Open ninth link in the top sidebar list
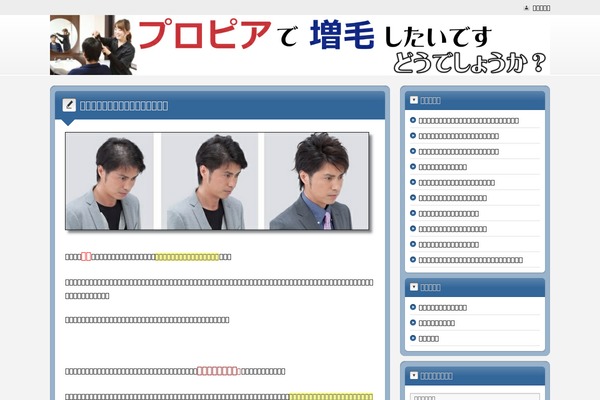 click(448, 245)
